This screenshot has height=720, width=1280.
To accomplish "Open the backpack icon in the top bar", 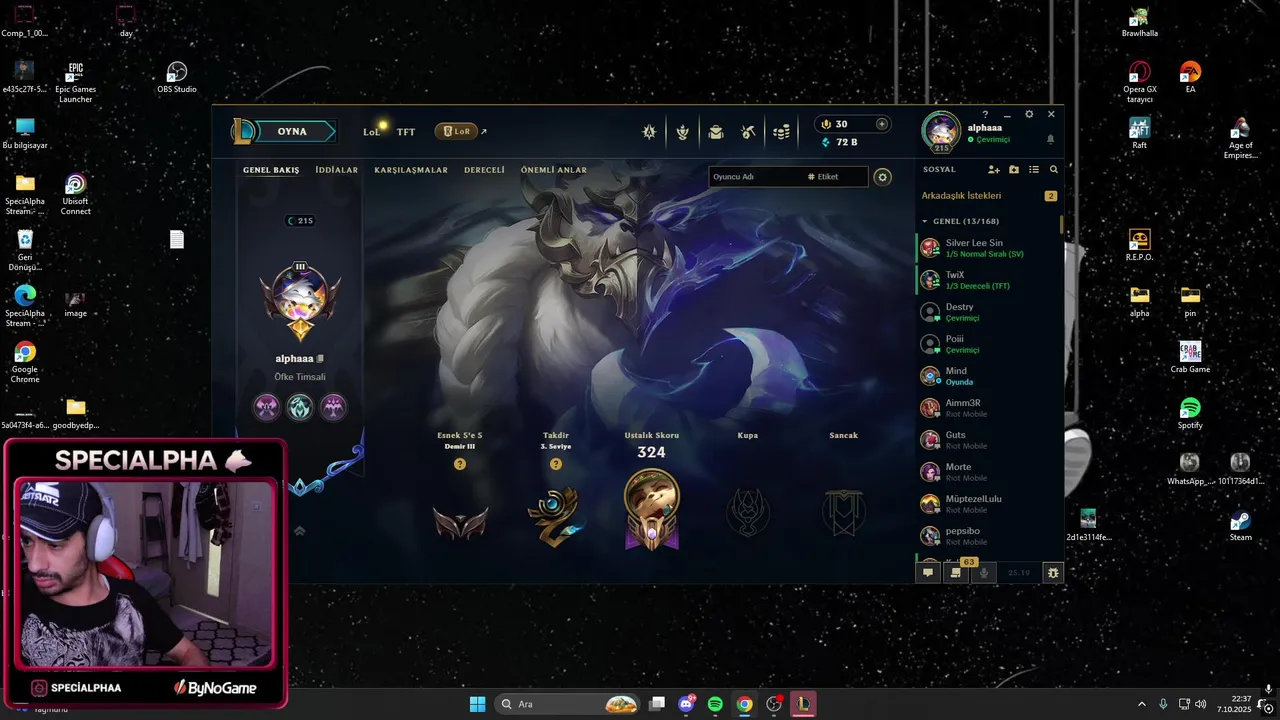I will coord(716,131).
